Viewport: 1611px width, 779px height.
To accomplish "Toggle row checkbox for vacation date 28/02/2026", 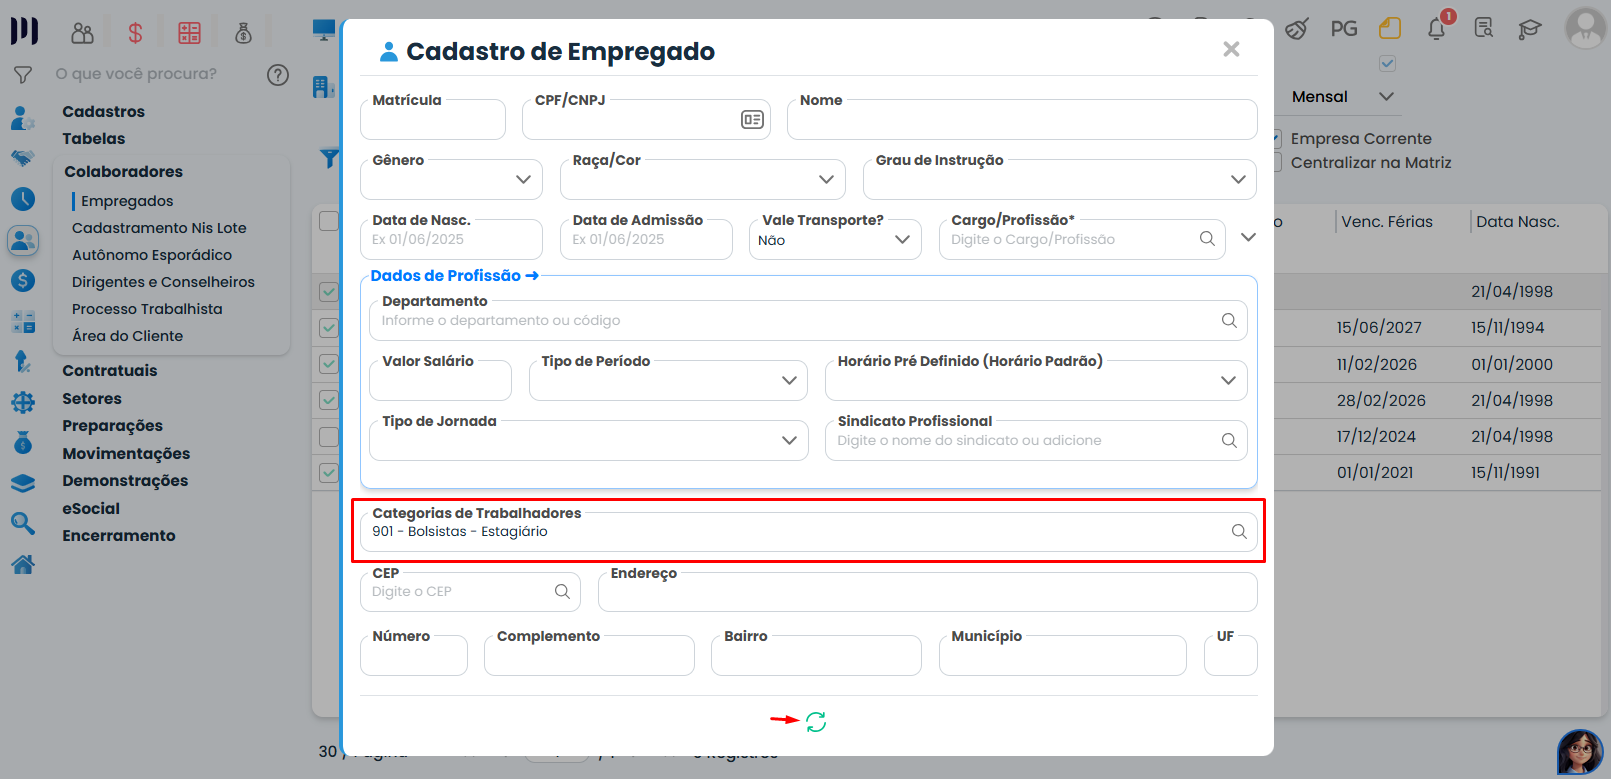I will (329, 400).
